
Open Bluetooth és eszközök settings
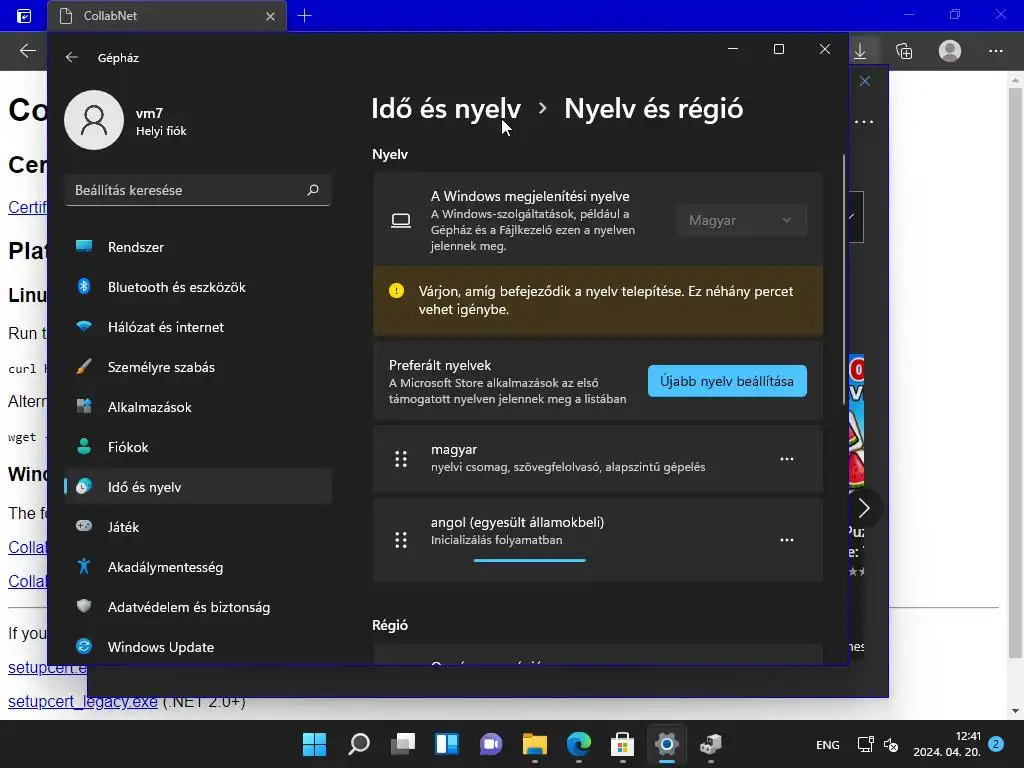click(198, 287)
